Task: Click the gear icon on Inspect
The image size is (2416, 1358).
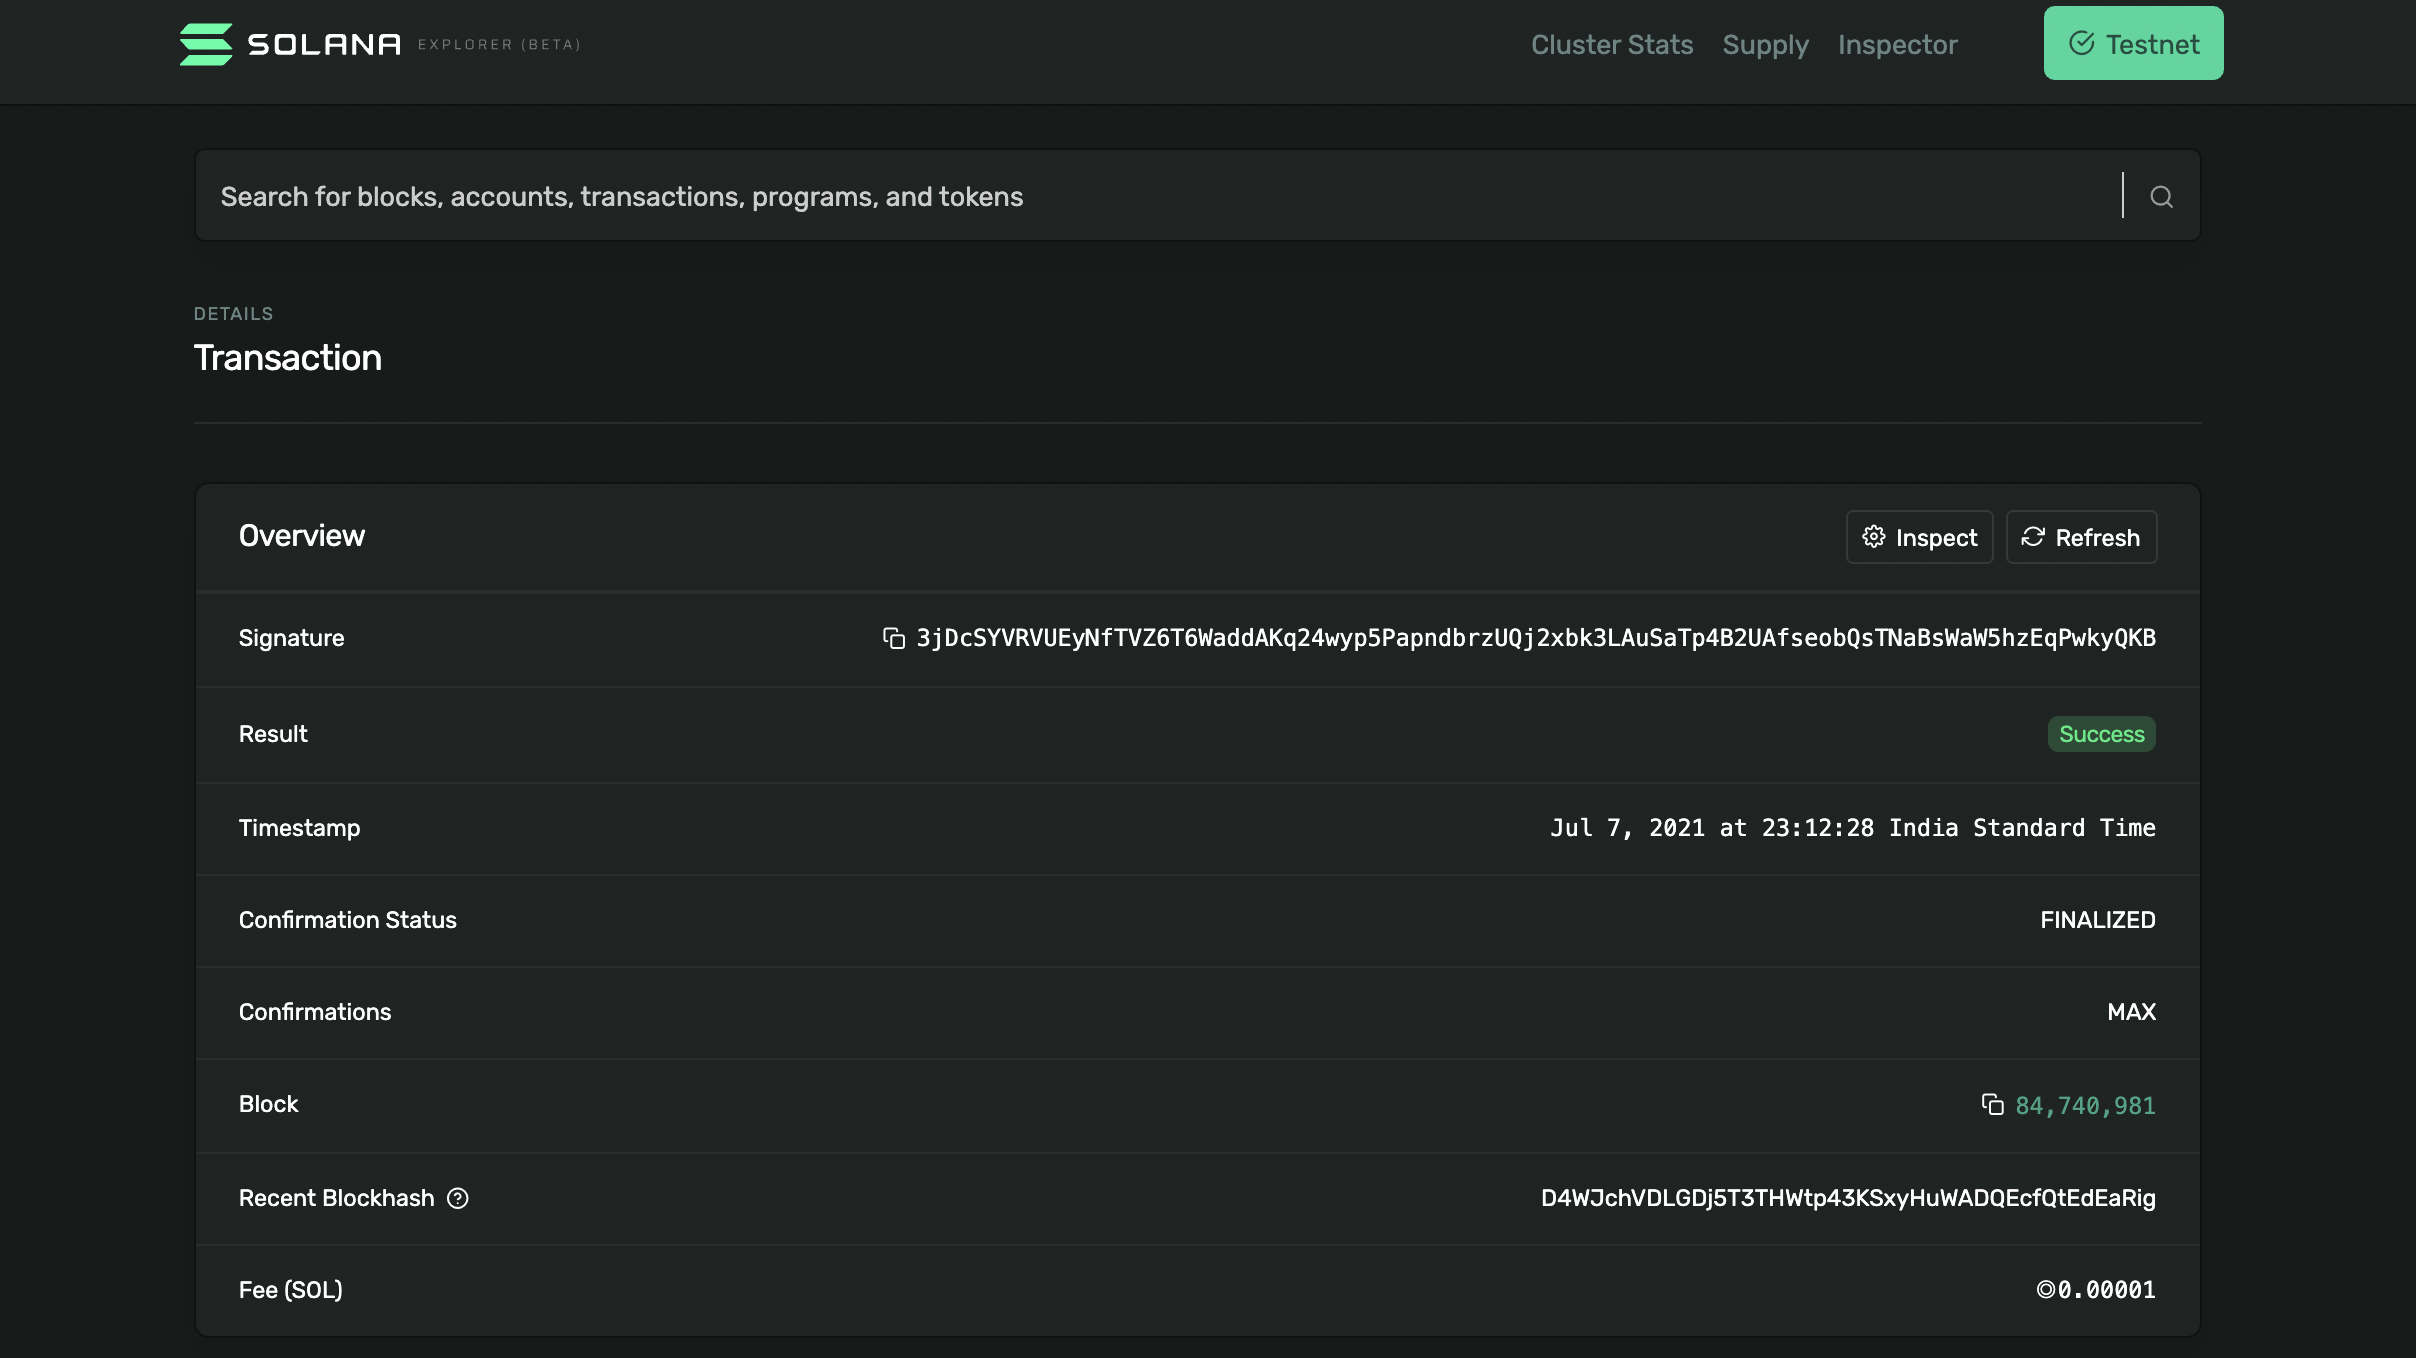Action: (1873, 537)
